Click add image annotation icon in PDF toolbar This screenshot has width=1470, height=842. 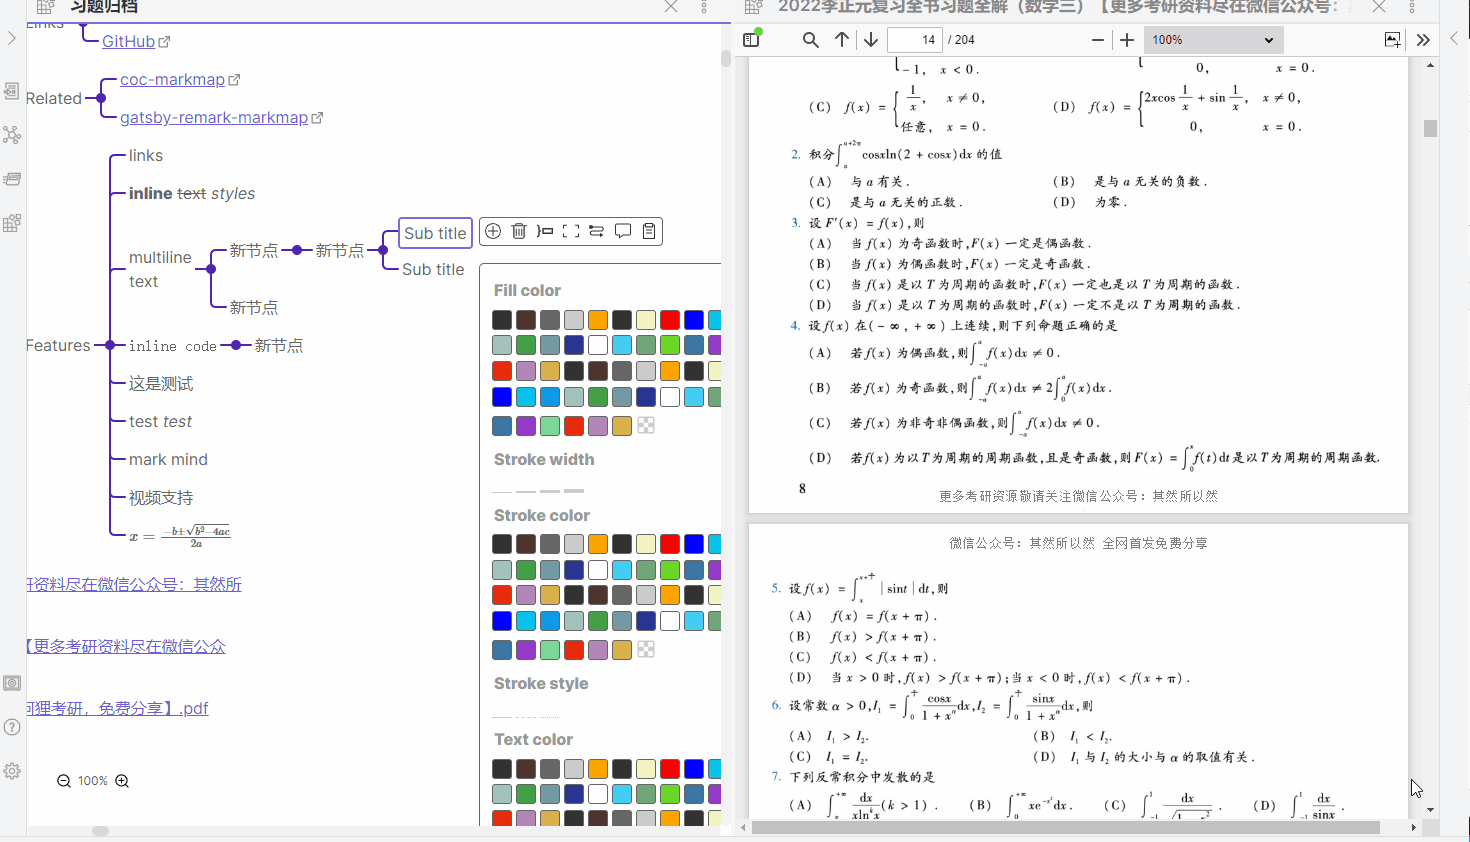pyautogui.click(x=1393, y=40)
